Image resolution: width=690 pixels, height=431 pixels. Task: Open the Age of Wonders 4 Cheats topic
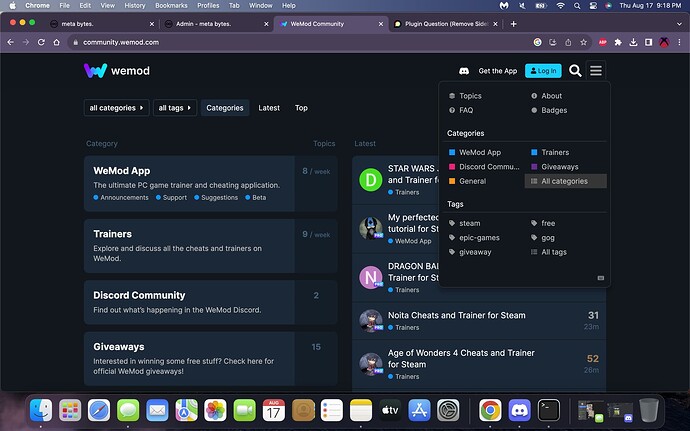[461, 358]
